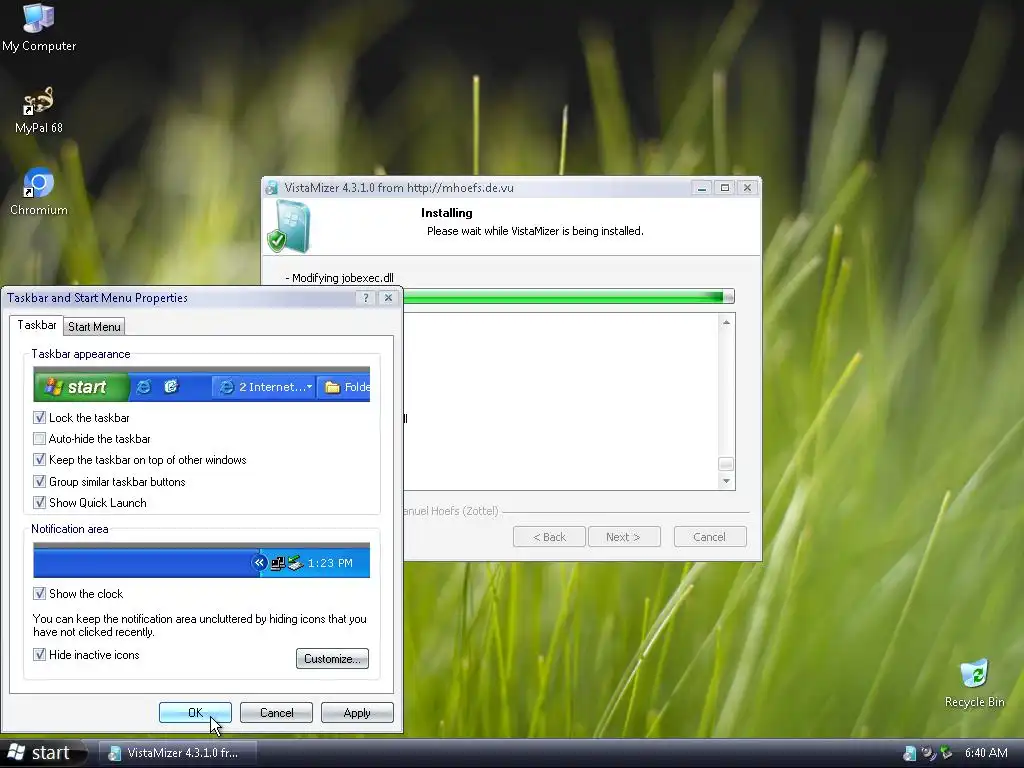Screen dimensions: 1024x768
Task: Maximize the VistaMizer installer window
Action: coord(724,188)
